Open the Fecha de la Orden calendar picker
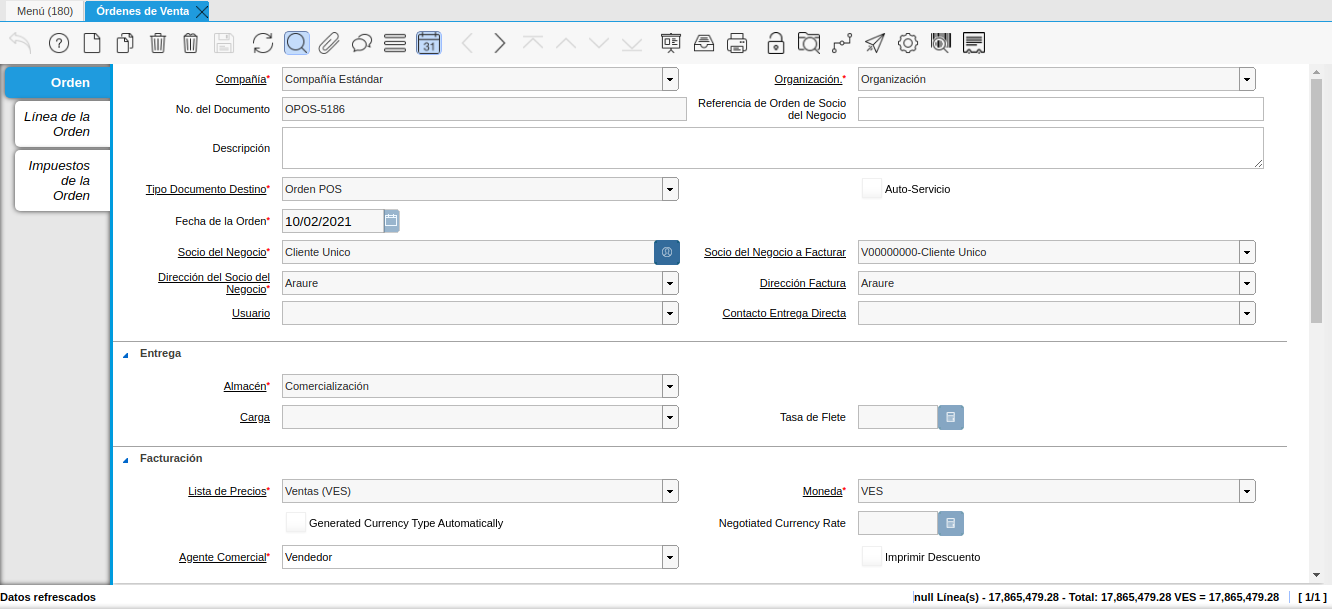Viewport: 1332px width, 609px height. pos(391,220)
